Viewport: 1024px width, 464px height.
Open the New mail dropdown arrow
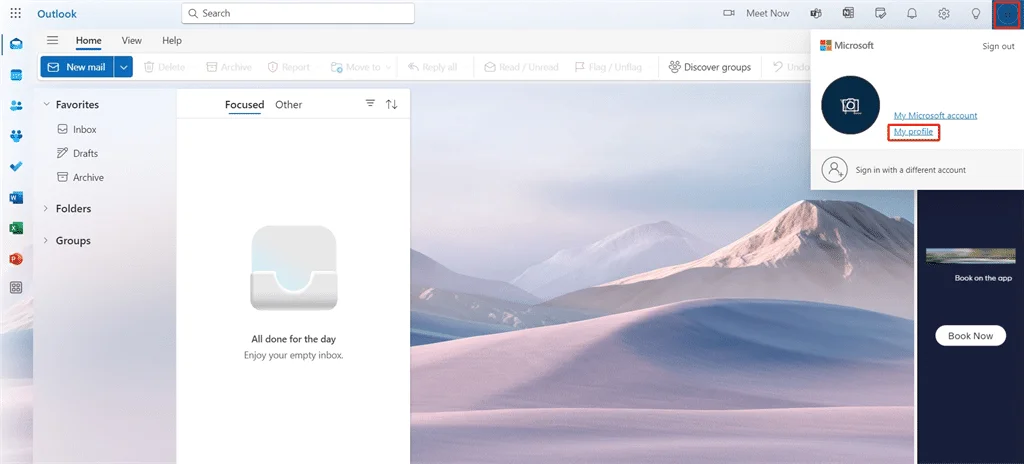(x=123, y=67)
